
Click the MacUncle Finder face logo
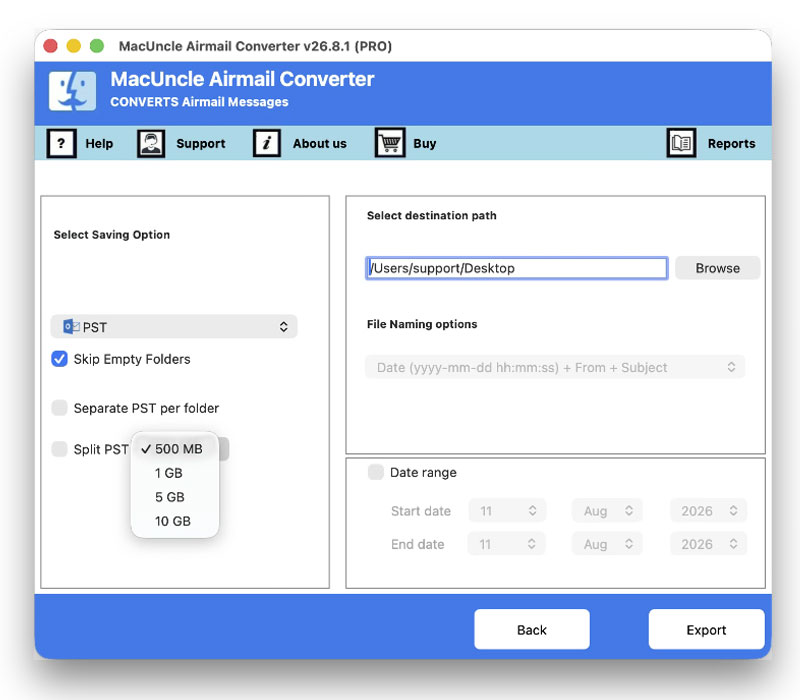click(72, 91)
